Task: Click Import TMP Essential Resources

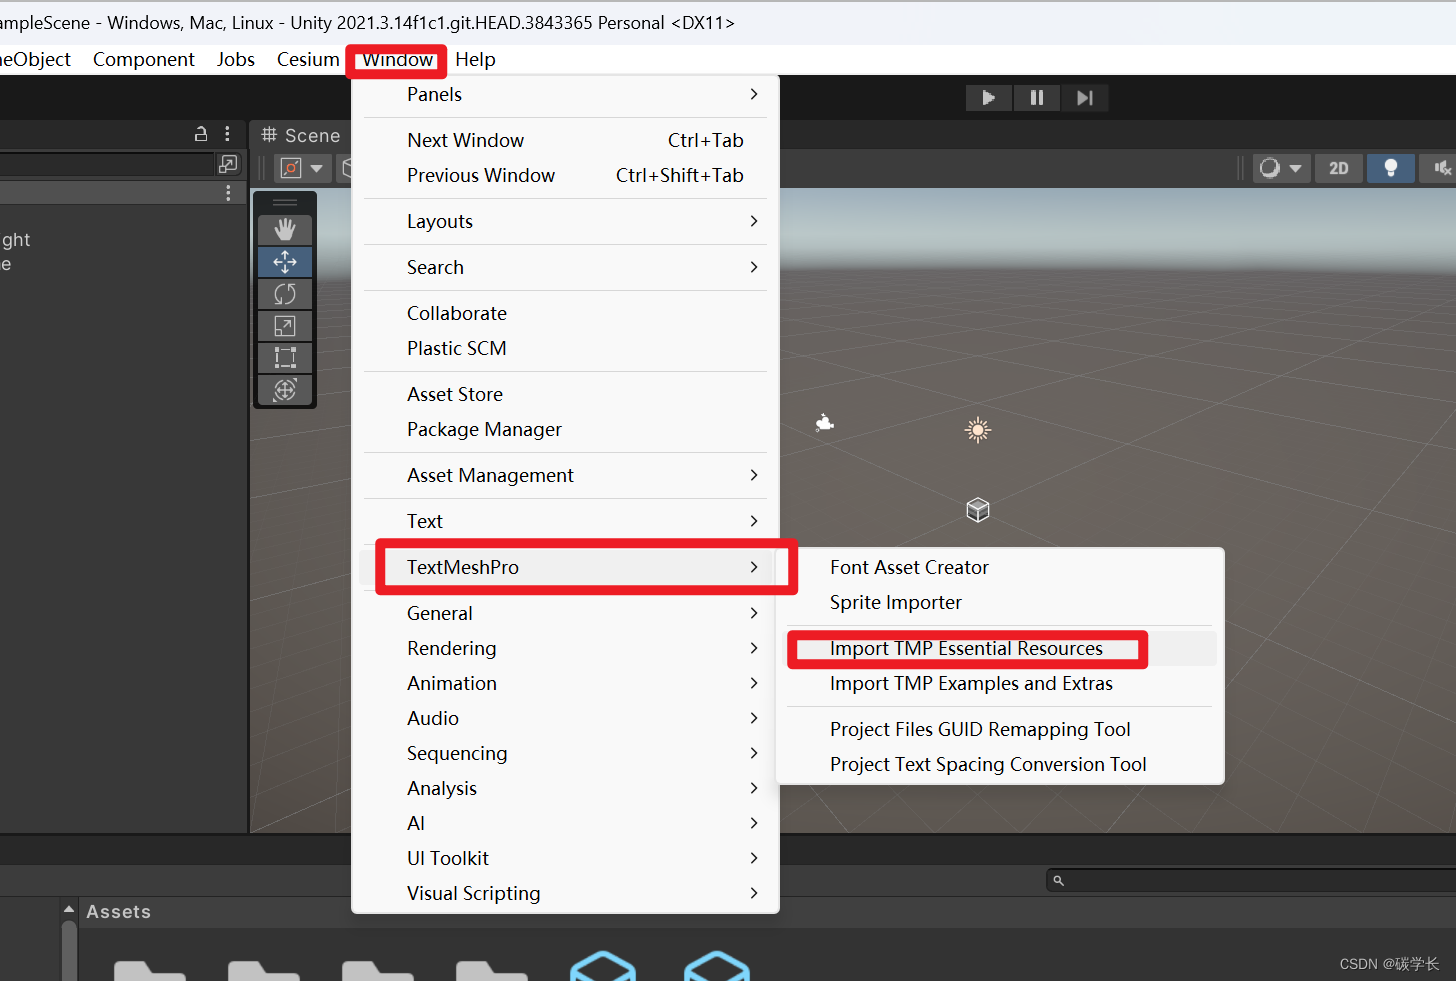Action: [1000, 648]
